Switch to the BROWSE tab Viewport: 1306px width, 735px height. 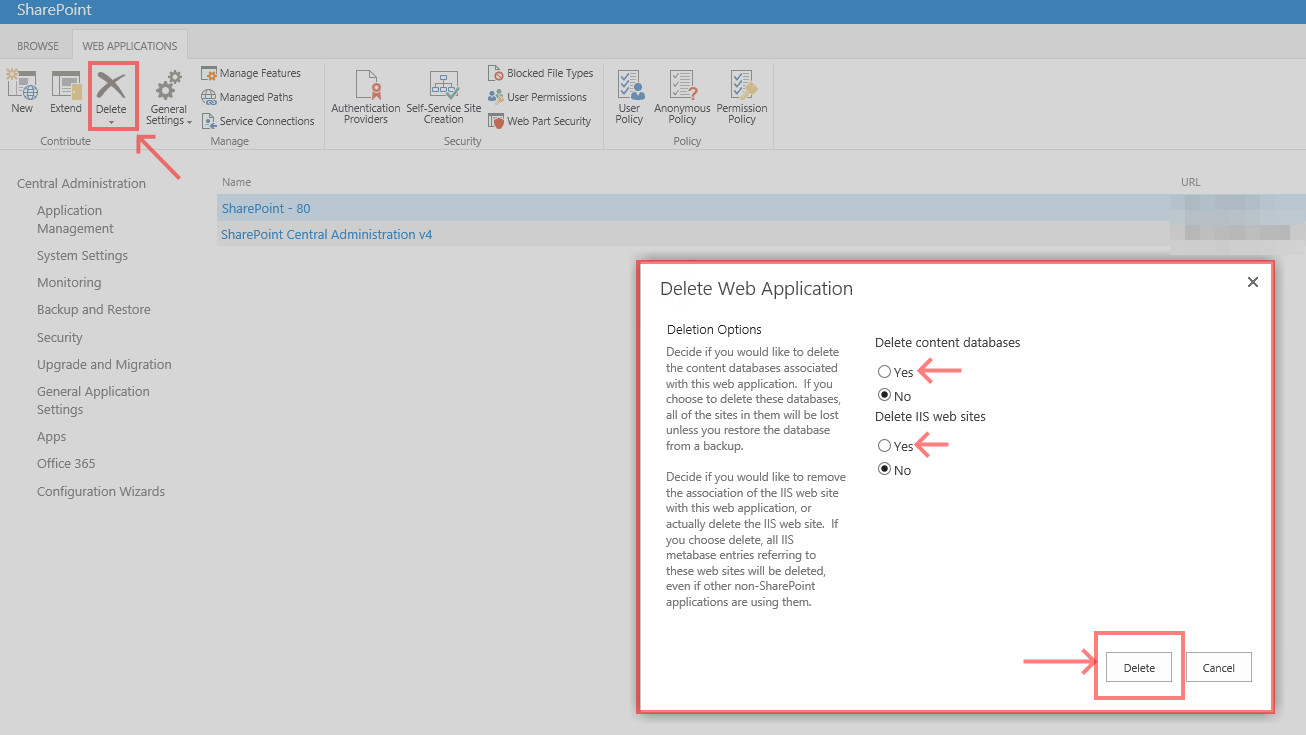[x=38, y=46]
